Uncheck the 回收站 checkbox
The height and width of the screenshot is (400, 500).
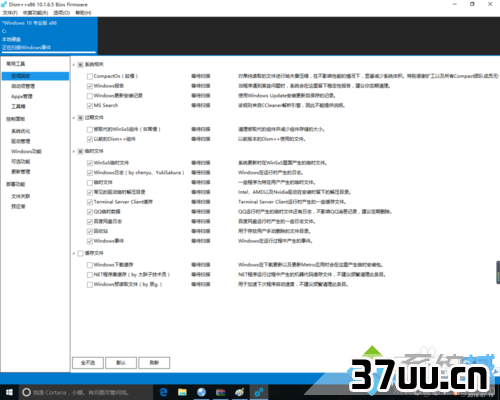89,231
